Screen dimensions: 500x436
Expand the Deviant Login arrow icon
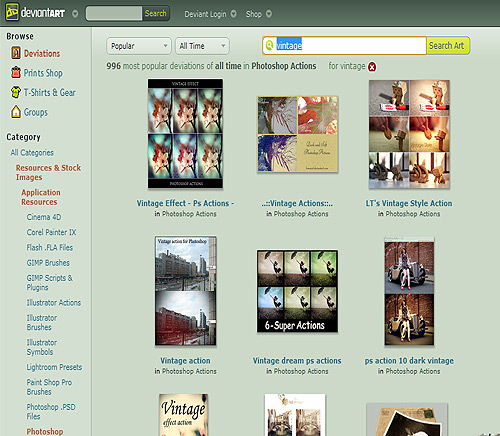[234, 14]
